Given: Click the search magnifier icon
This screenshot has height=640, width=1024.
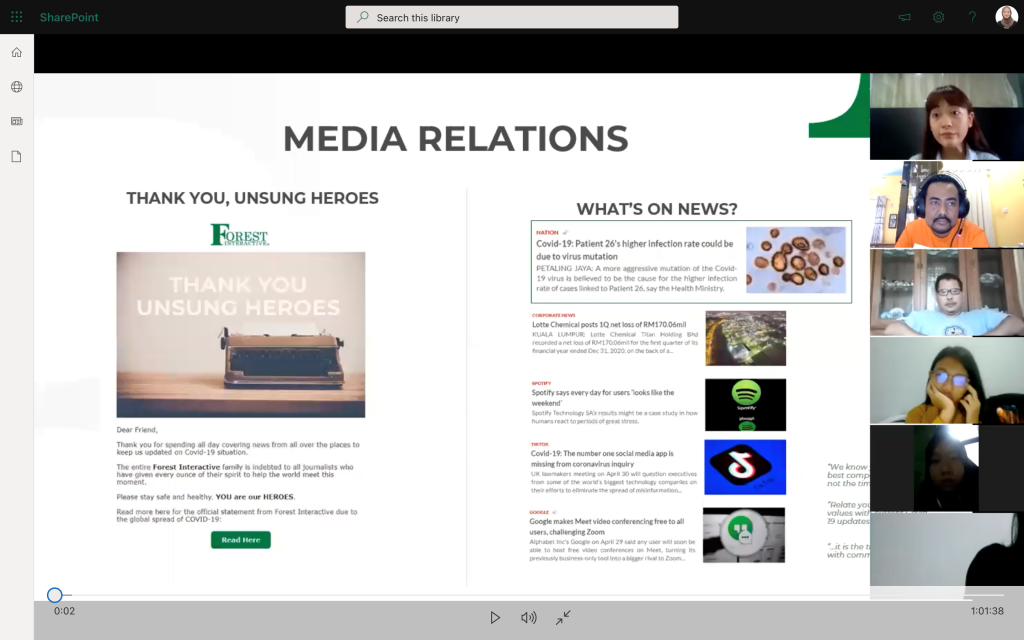Looking at the screenshot, I should pos(362,17).
